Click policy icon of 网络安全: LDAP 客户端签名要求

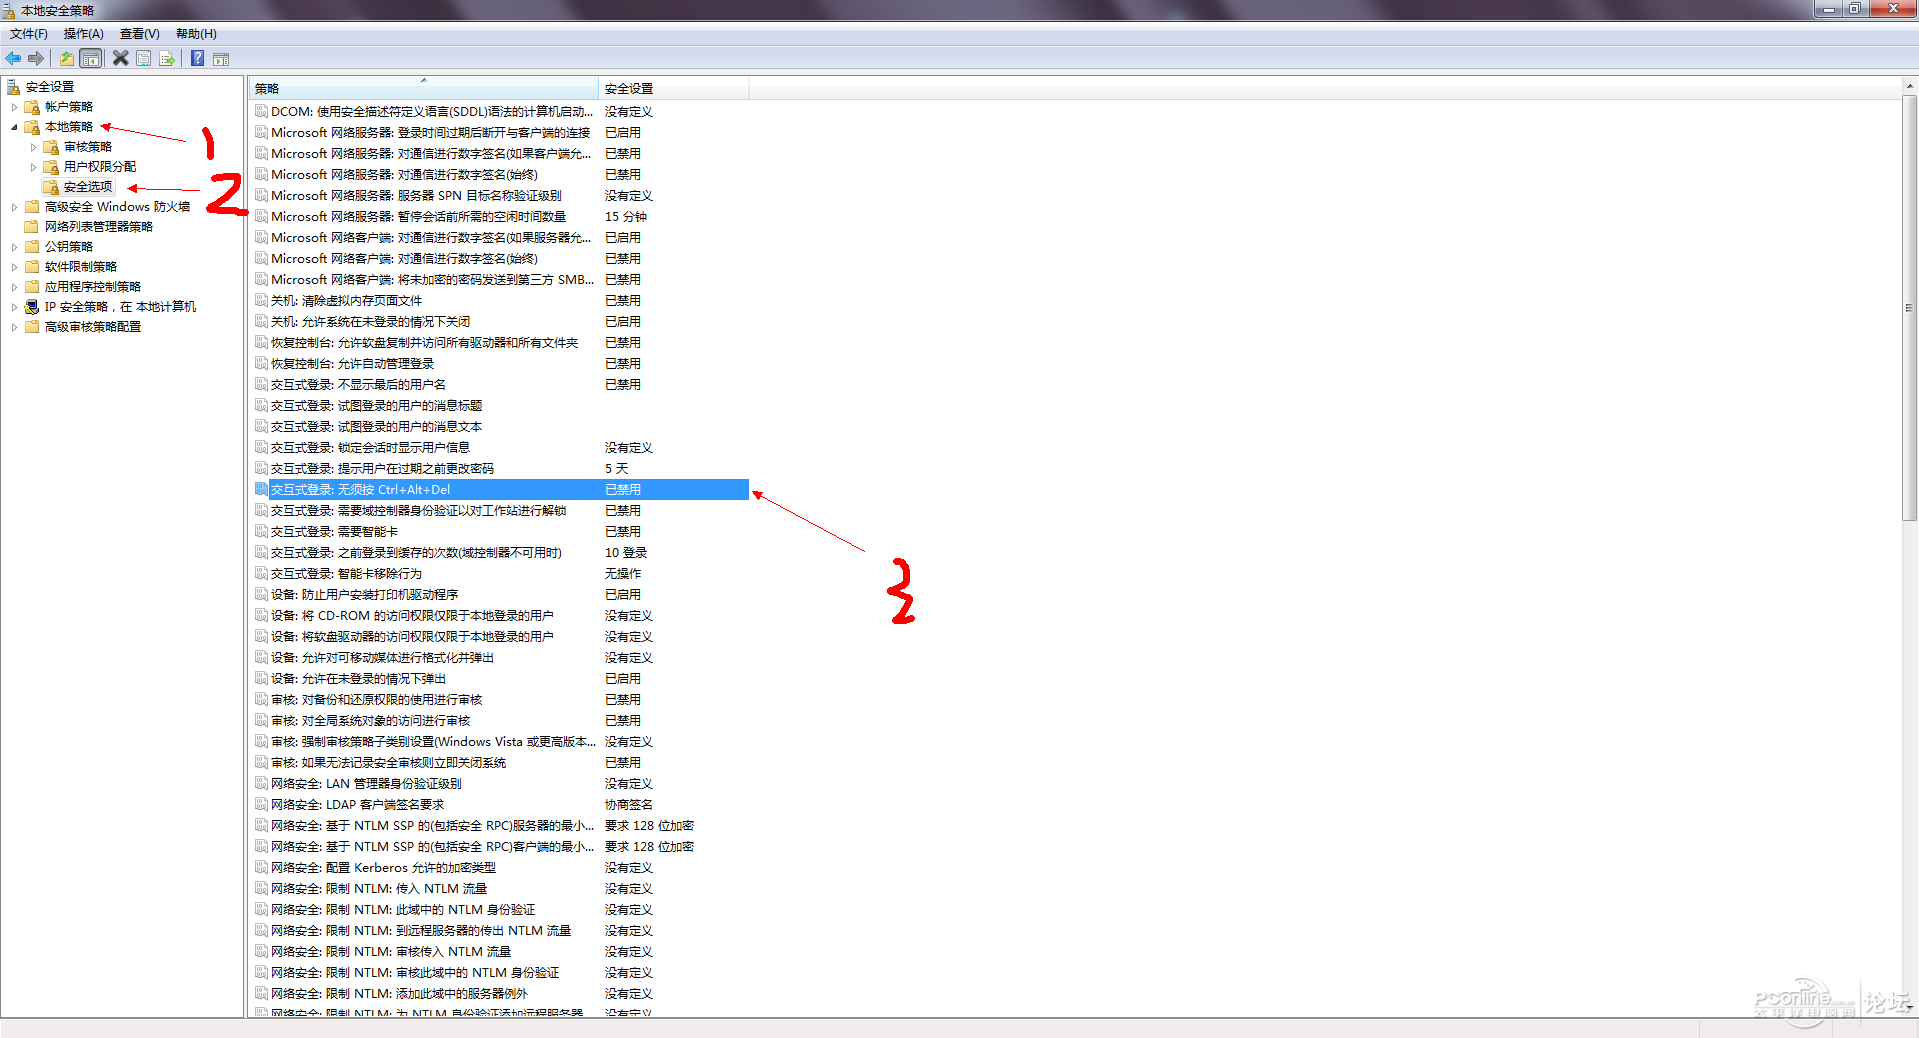261,804
